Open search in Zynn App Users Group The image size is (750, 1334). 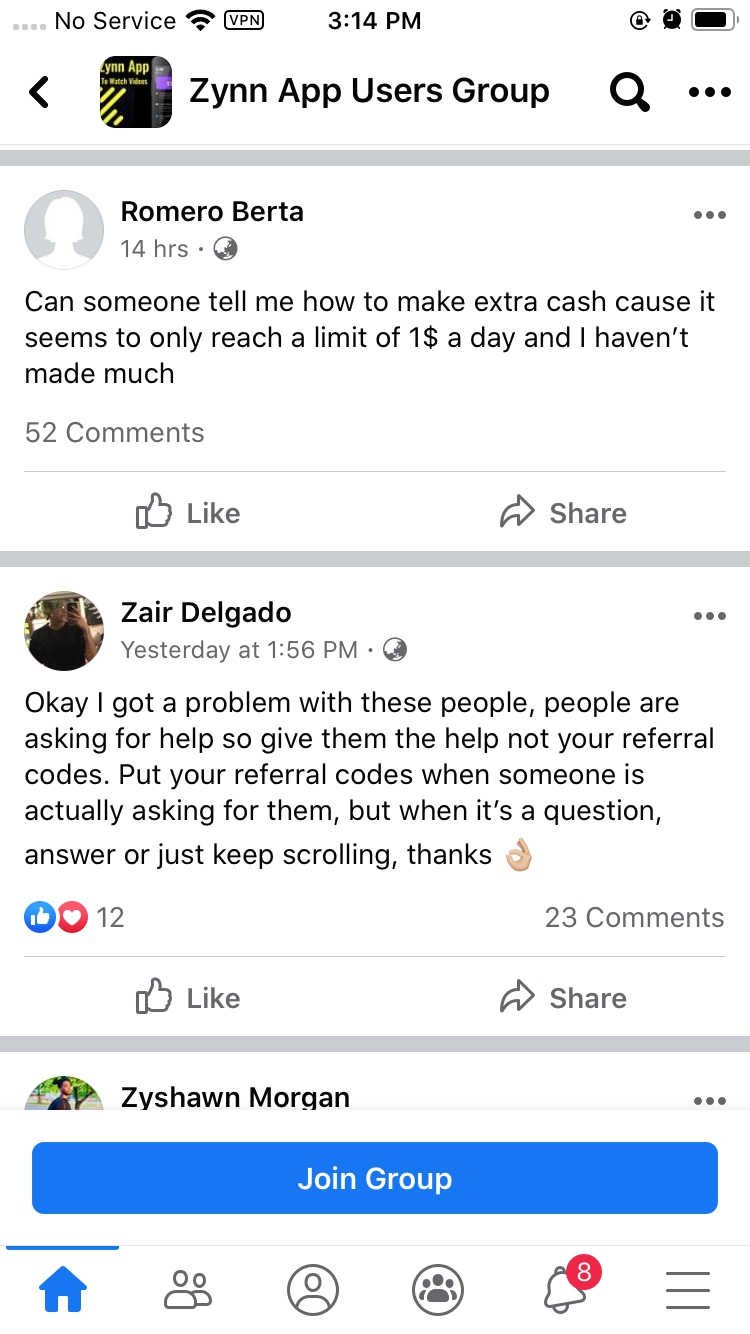pyautogui.click(x=629, y=92)
